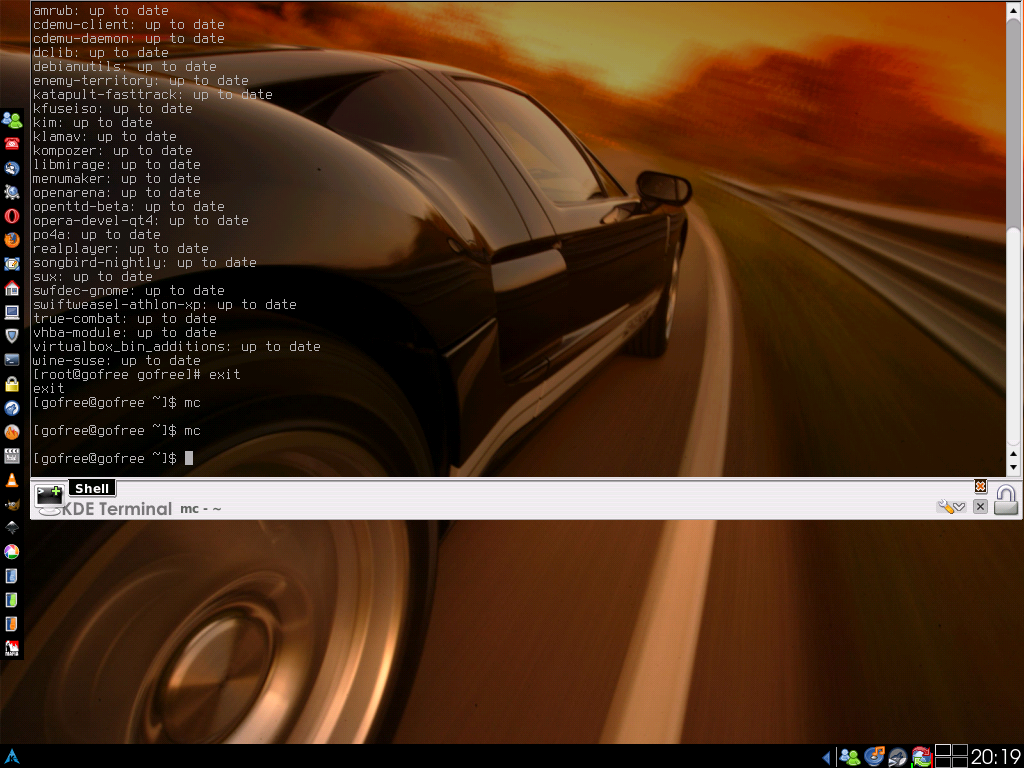
Task: Click the 'swiftweasel-athlon-xp: up to date' line
Action: 165,305
